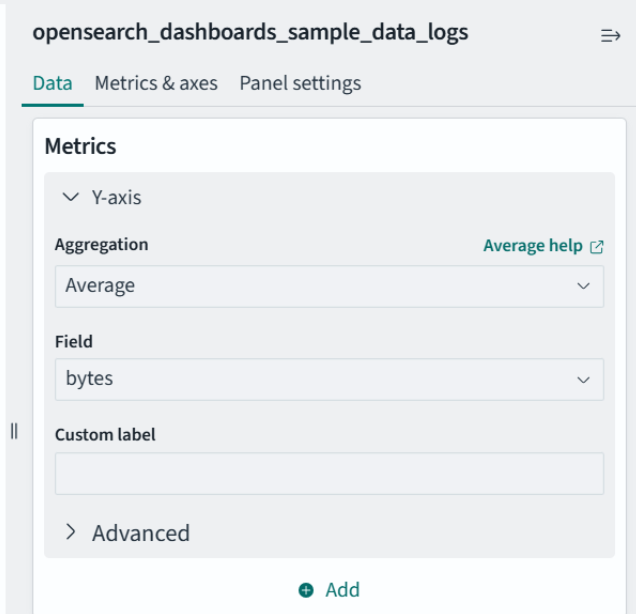
Task: Open the Aggregation dropdown showing Average
Action: (x=329, y=286)
